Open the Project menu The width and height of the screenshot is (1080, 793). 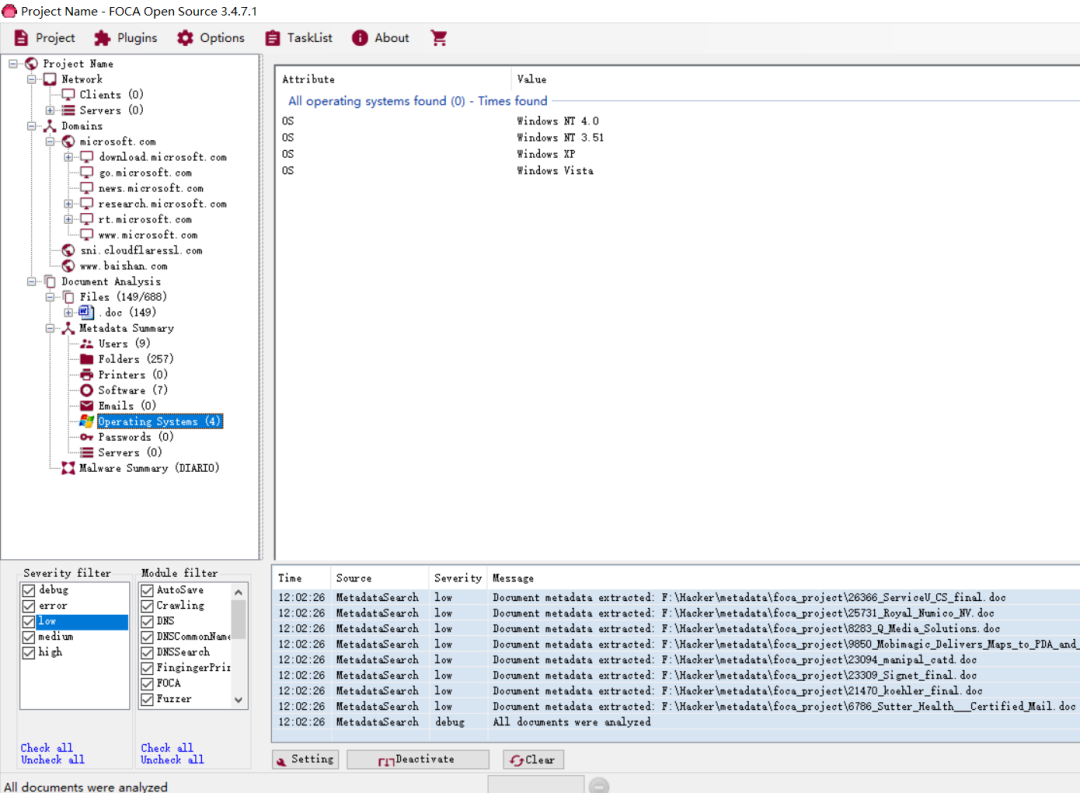click(x=45, y=38)
